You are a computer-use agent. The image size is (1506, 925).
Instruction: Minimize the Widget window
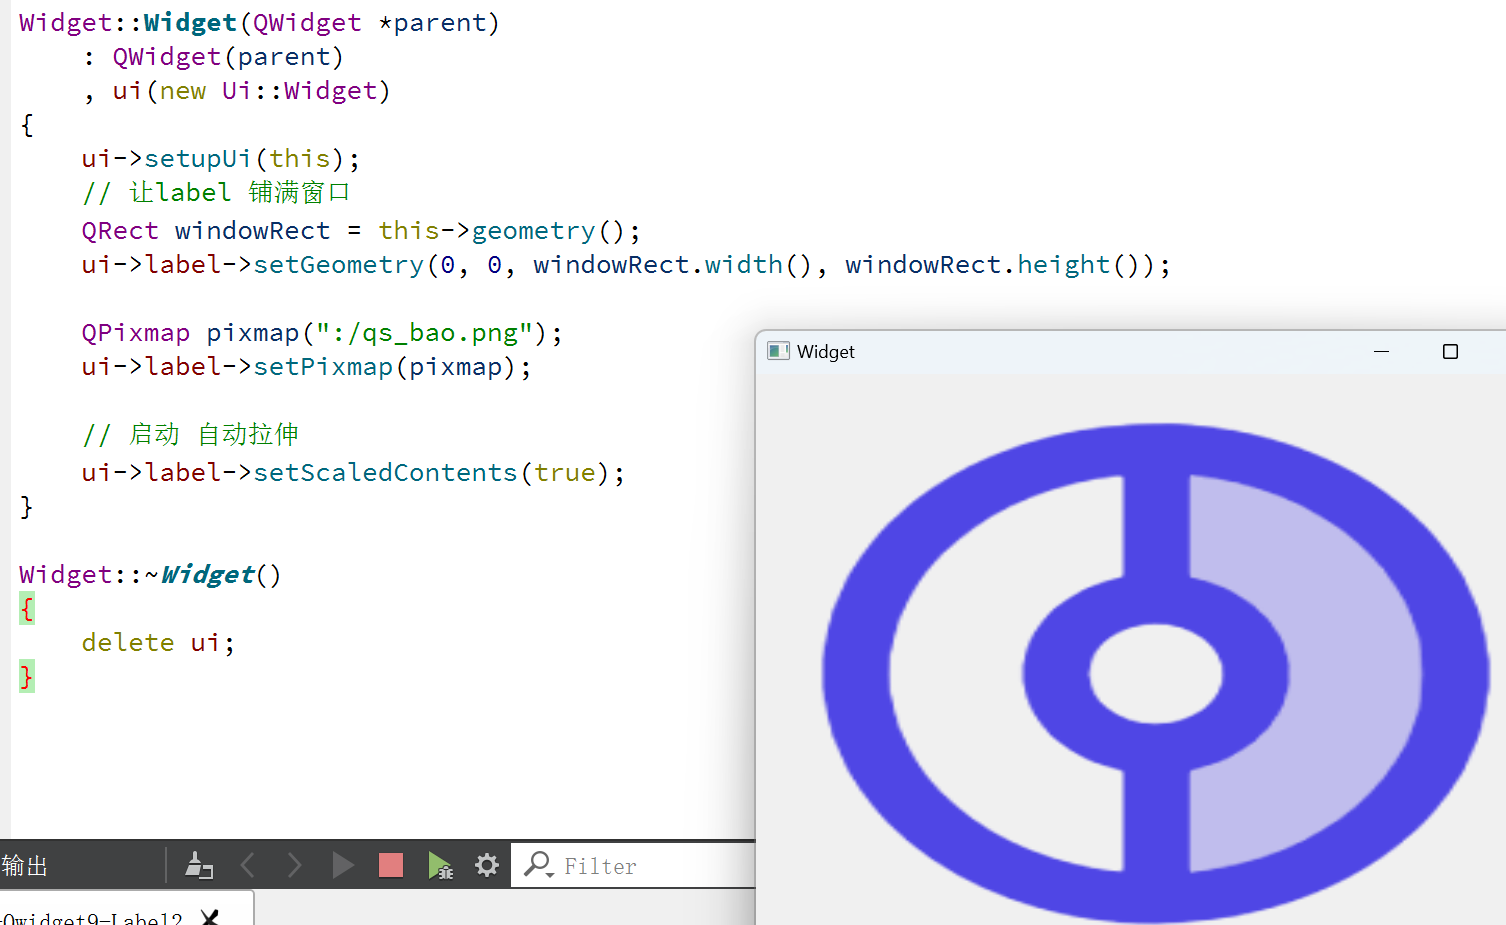click(x=1382, y=351)
